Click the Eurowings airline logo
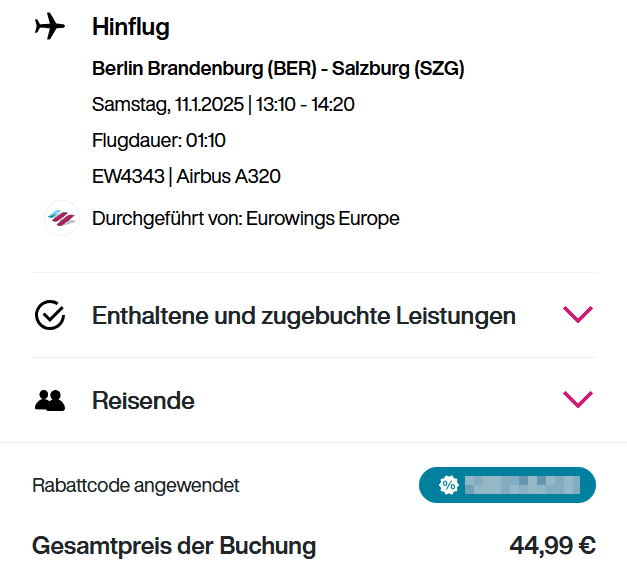Screen dimensions: 627x579 coord(62,218)
